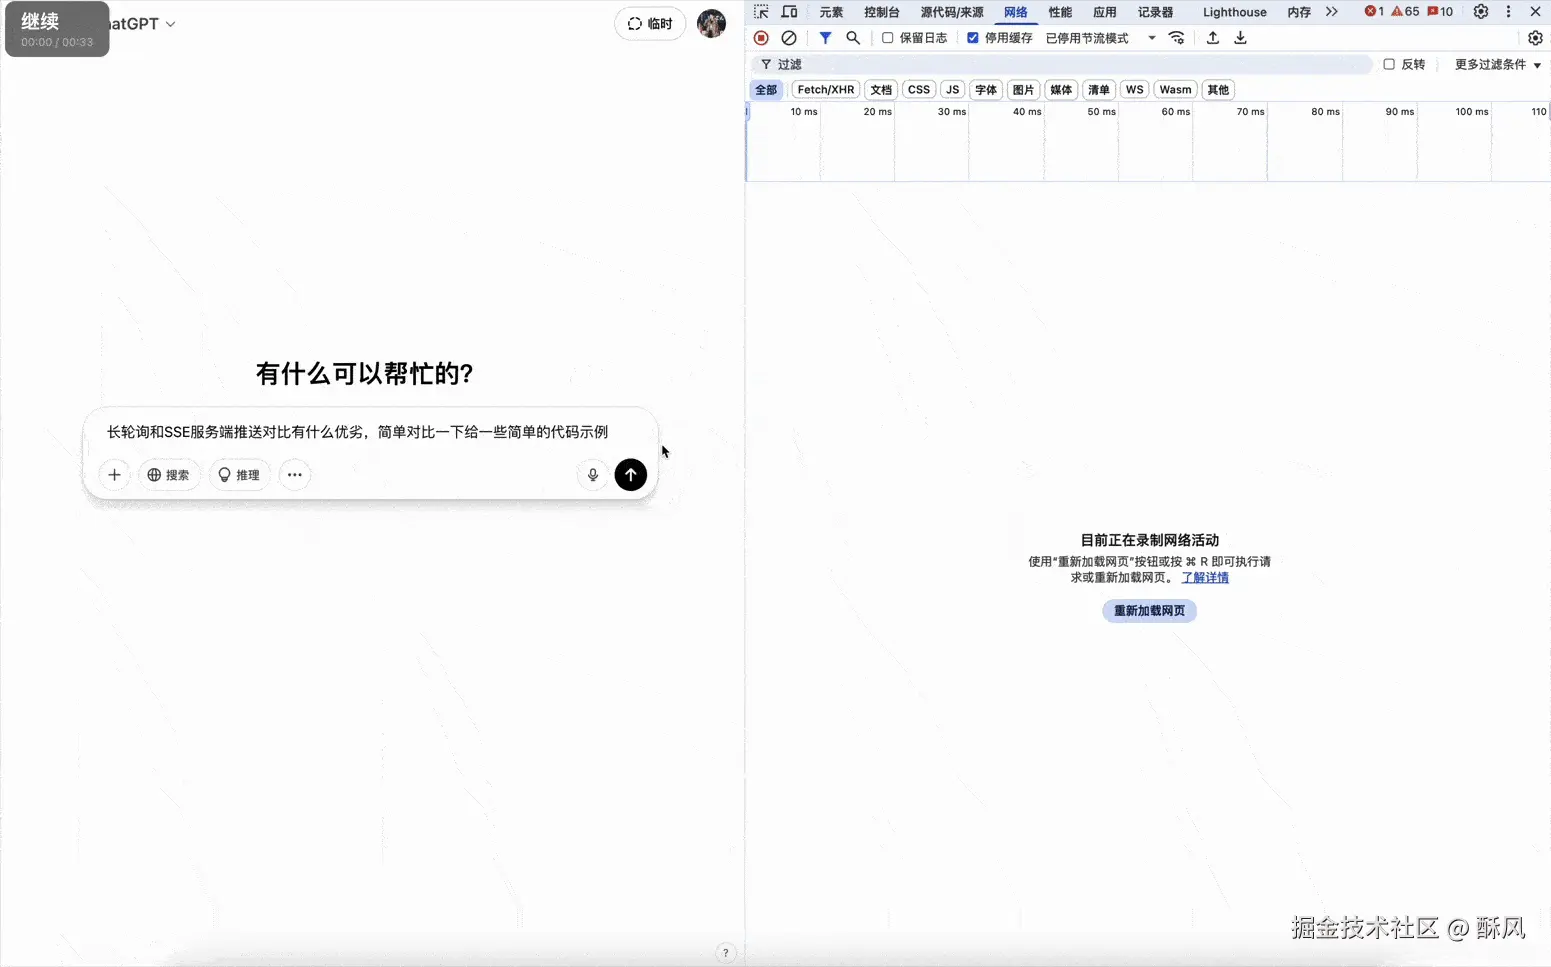
Task: Click the export HAR download icon
Action: [x=1240, y=38]
